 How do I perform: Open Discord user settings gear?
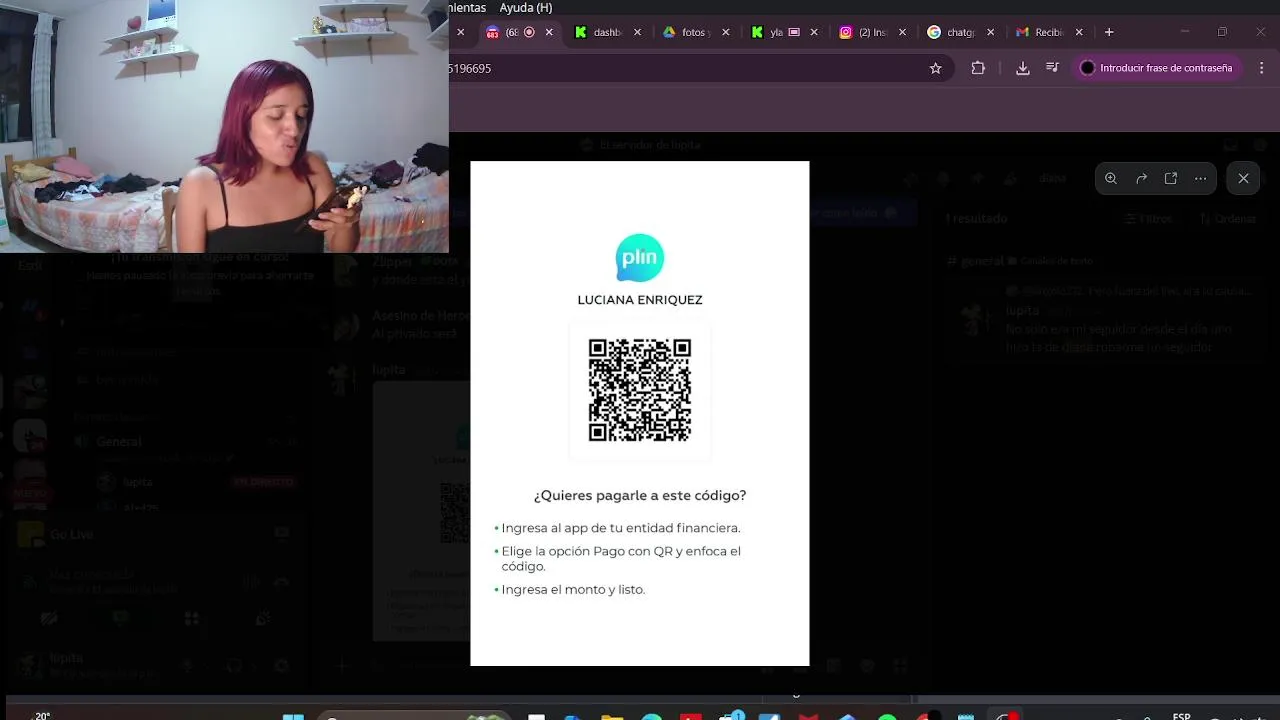(x=281, y=665)
